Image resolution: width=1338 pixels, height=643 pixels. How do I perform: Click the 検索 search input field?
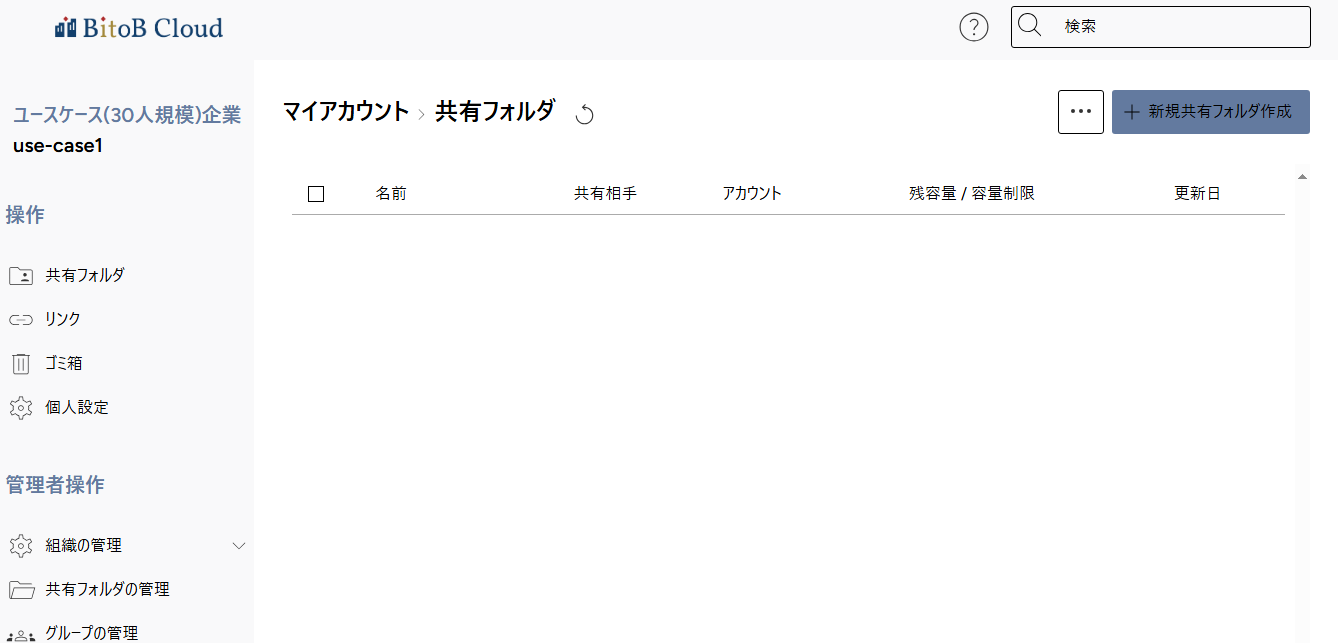click(1161, 27)
